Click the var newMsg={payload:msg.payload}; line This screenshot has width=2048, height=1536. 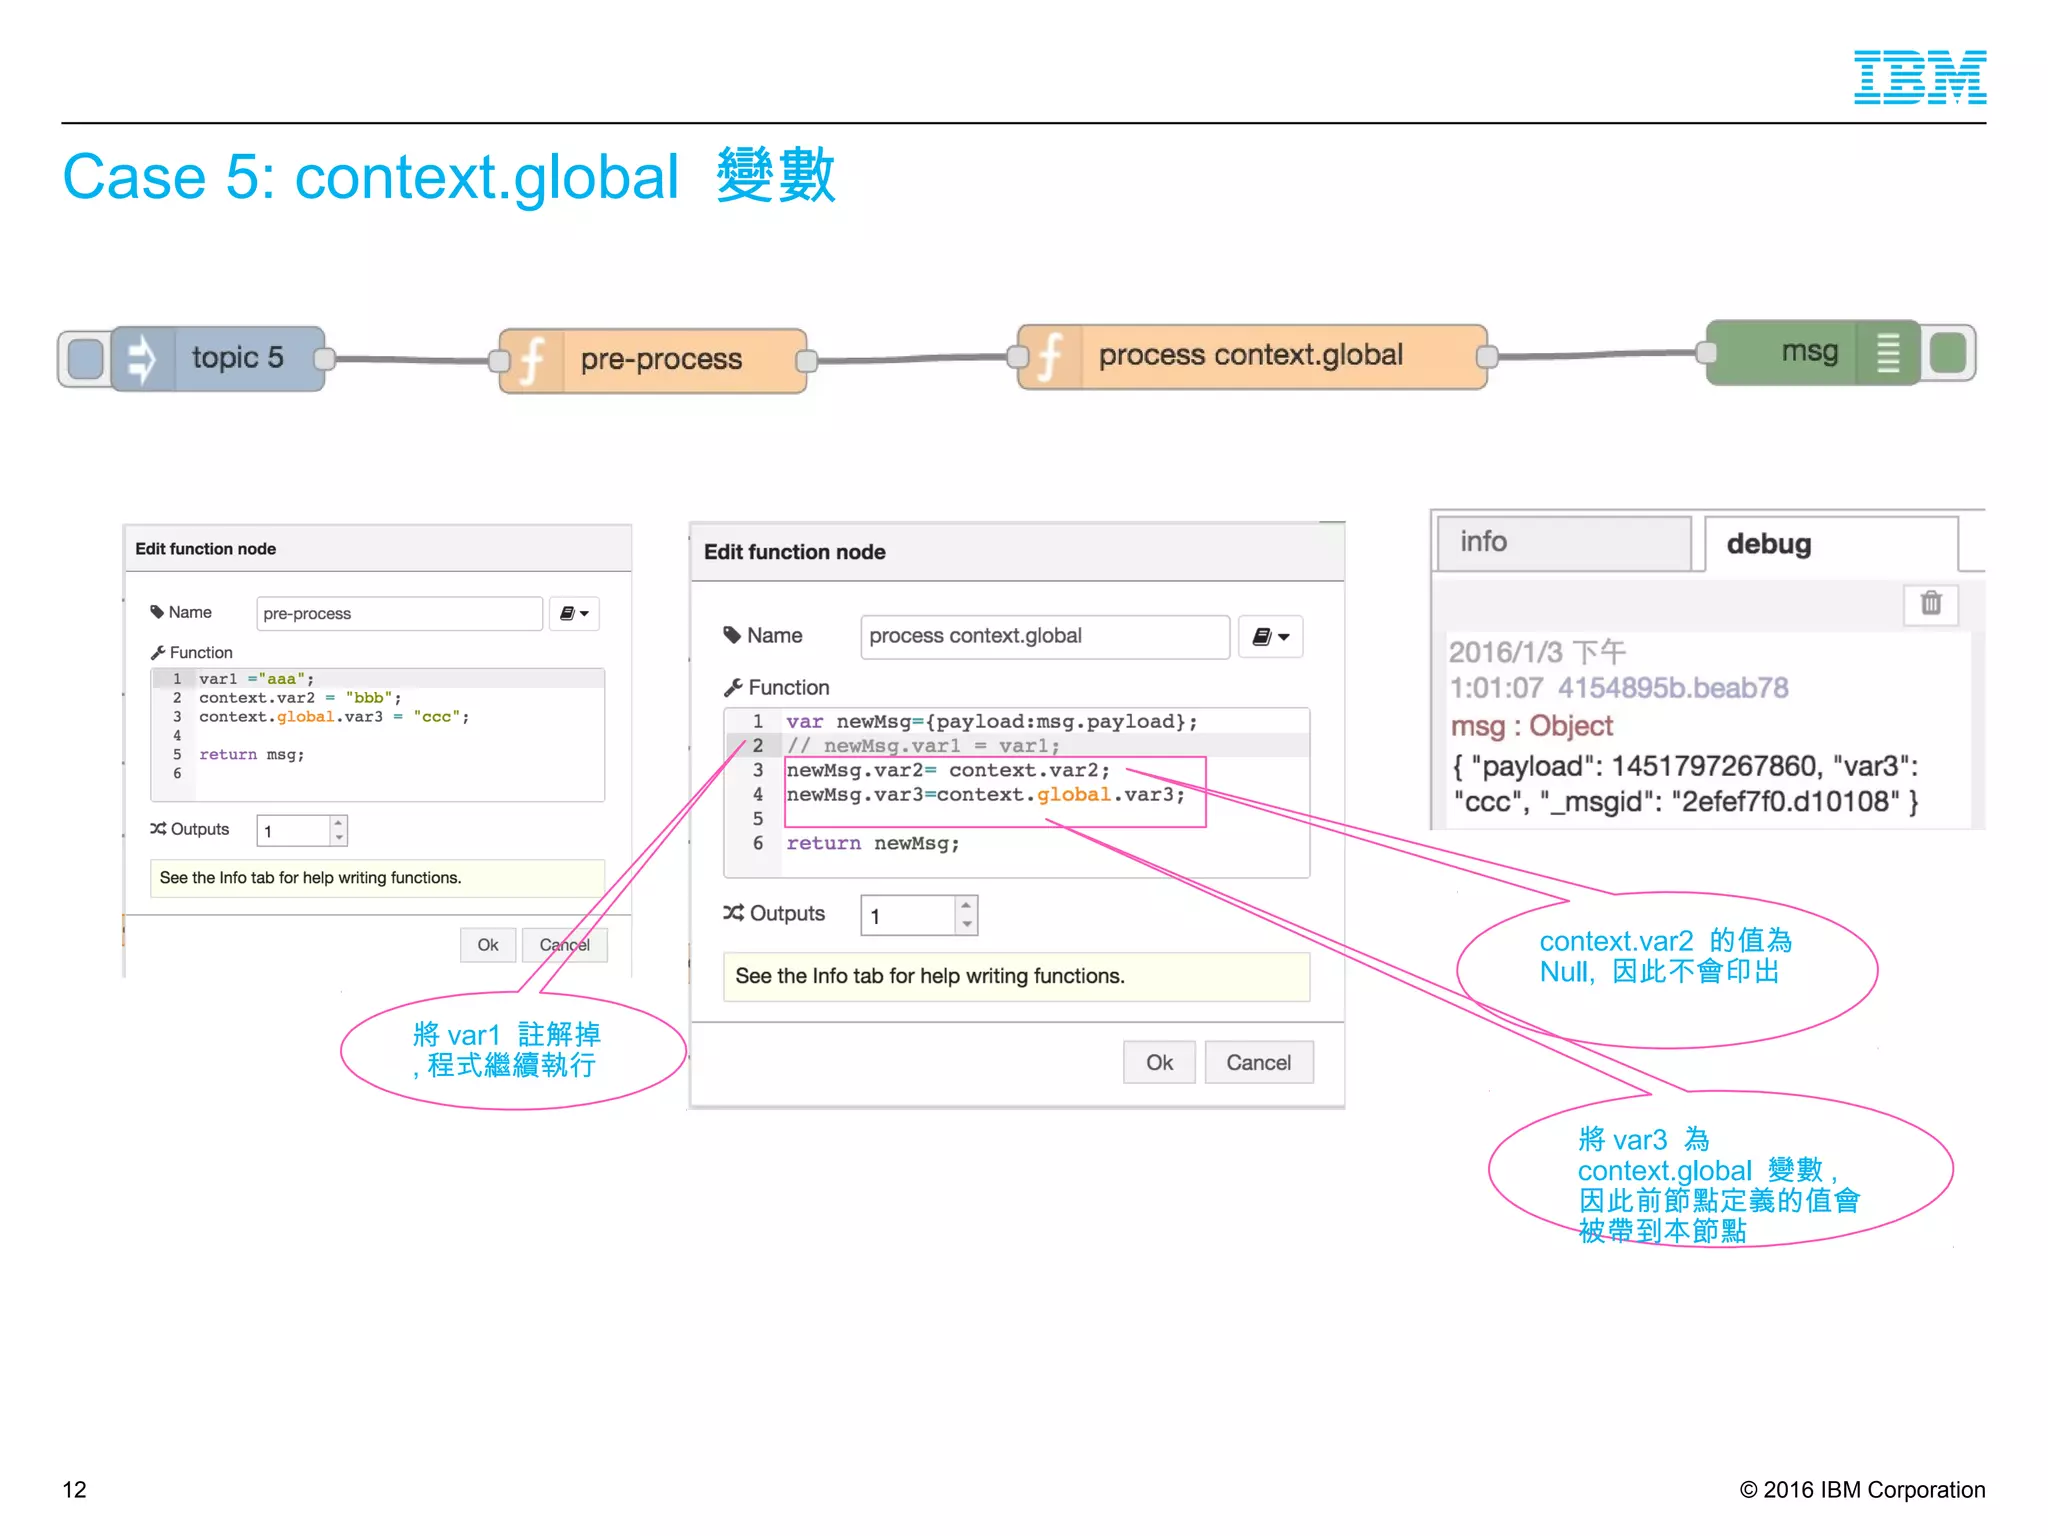pos(991,721)
